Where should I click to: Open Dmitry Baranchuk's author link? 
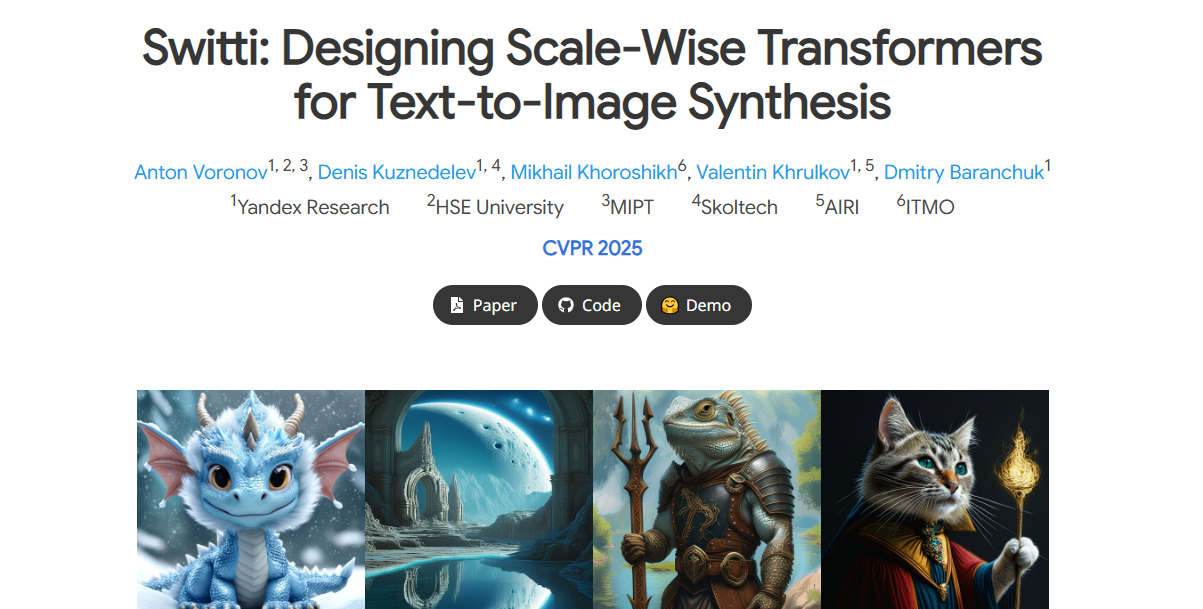[x=964, y=172]
